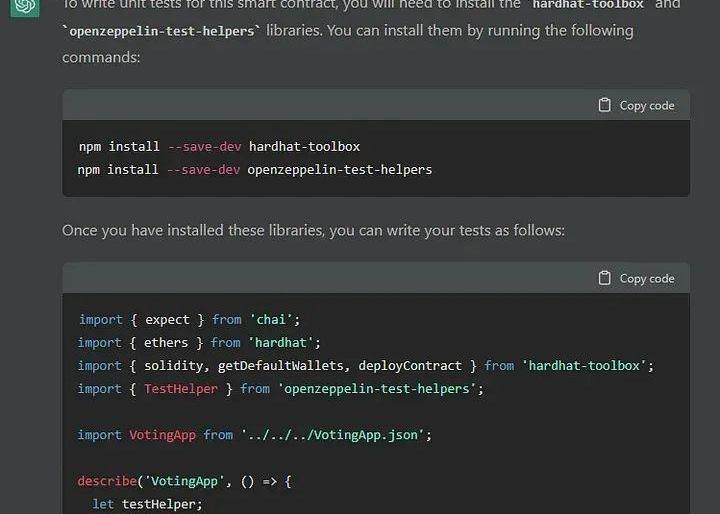The image size is (720, 514).
Task: Click clipboard icon above npm install commands
Action: coord(604,105)
